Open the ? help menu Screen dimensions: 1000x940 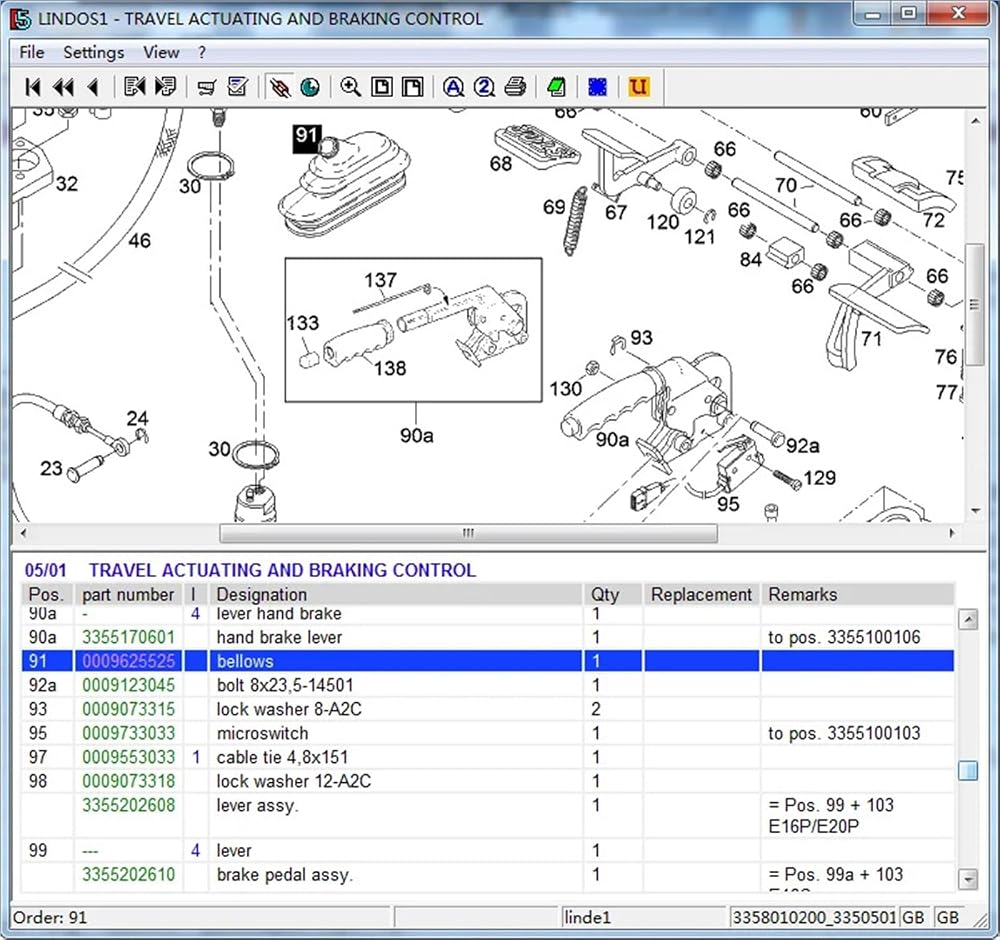(202, 52)
